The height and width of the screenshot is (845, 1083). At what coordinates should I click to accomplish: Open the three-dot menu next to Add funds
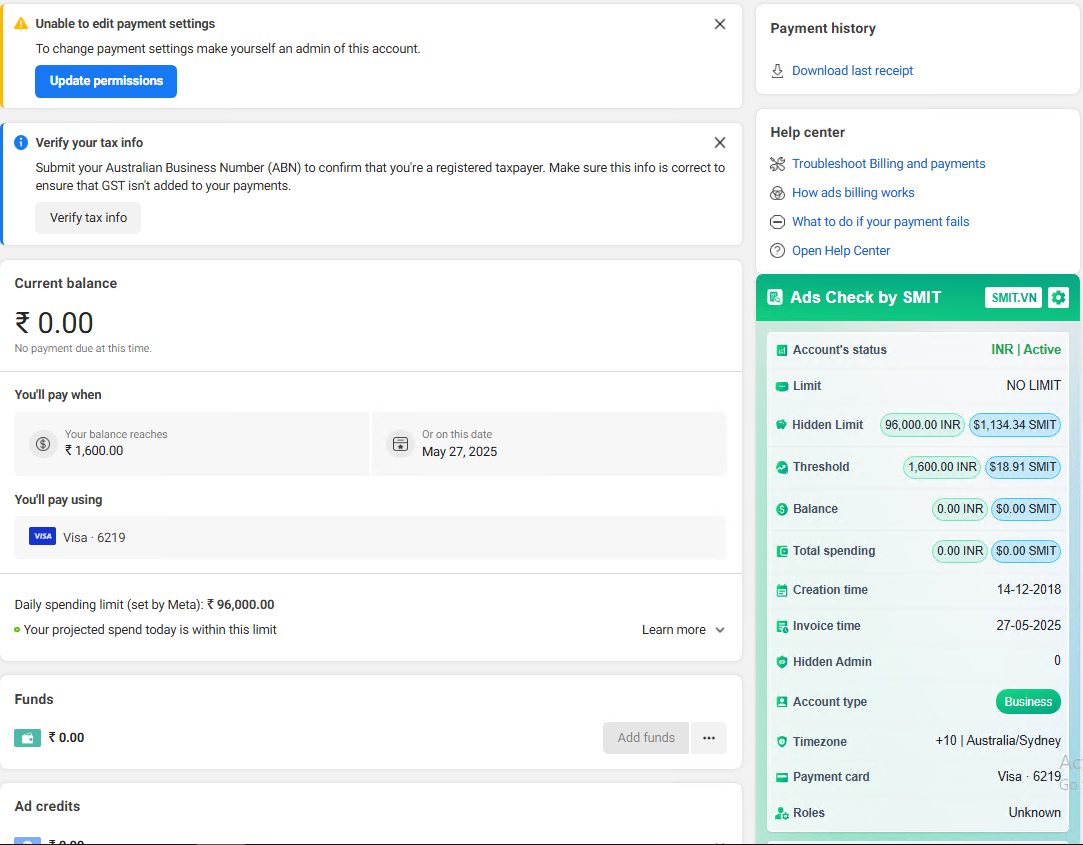click(709, 738)
